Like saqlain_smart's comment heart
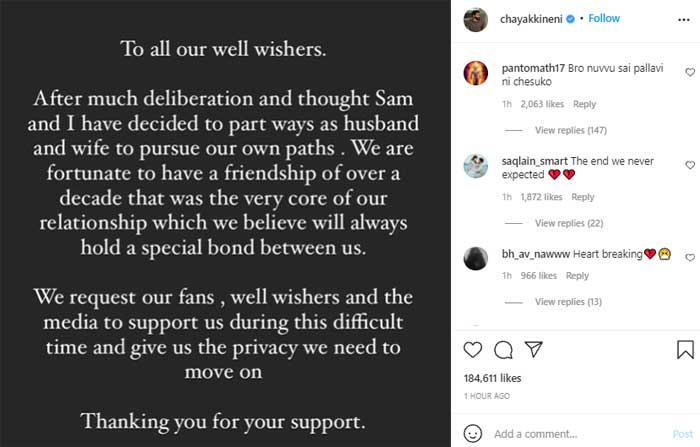 689,165
